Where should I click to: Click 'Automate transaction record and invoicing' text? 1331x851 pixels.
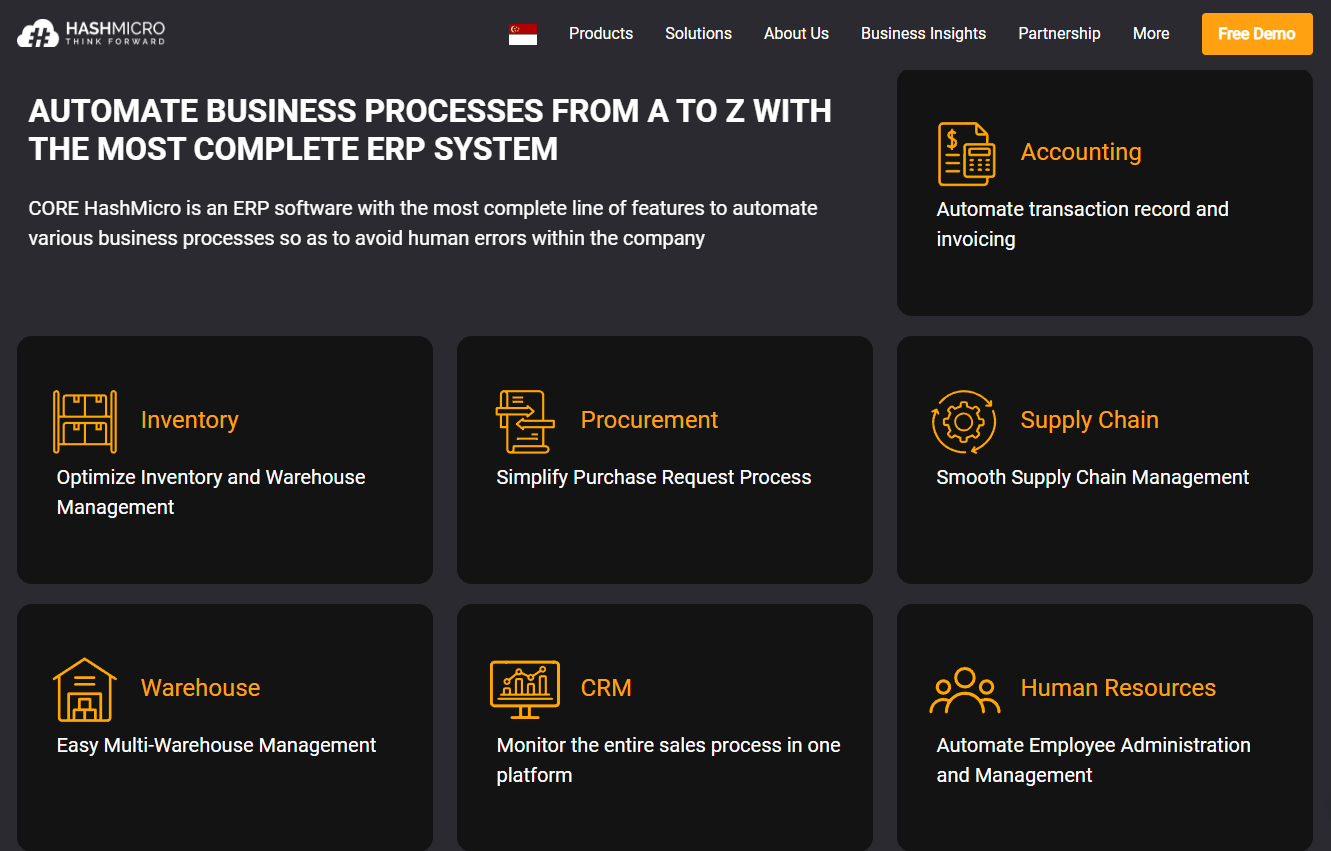pyautogui.click(x=1082, y=224)
